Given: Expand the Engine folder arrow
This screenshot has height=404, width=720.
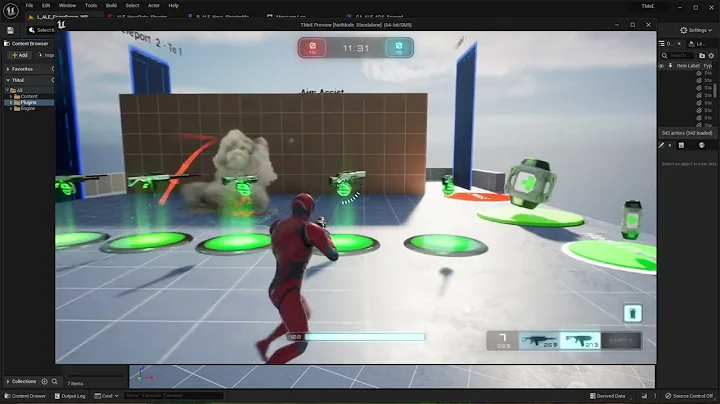Looking at the screenshot, I should click(11, 108).
